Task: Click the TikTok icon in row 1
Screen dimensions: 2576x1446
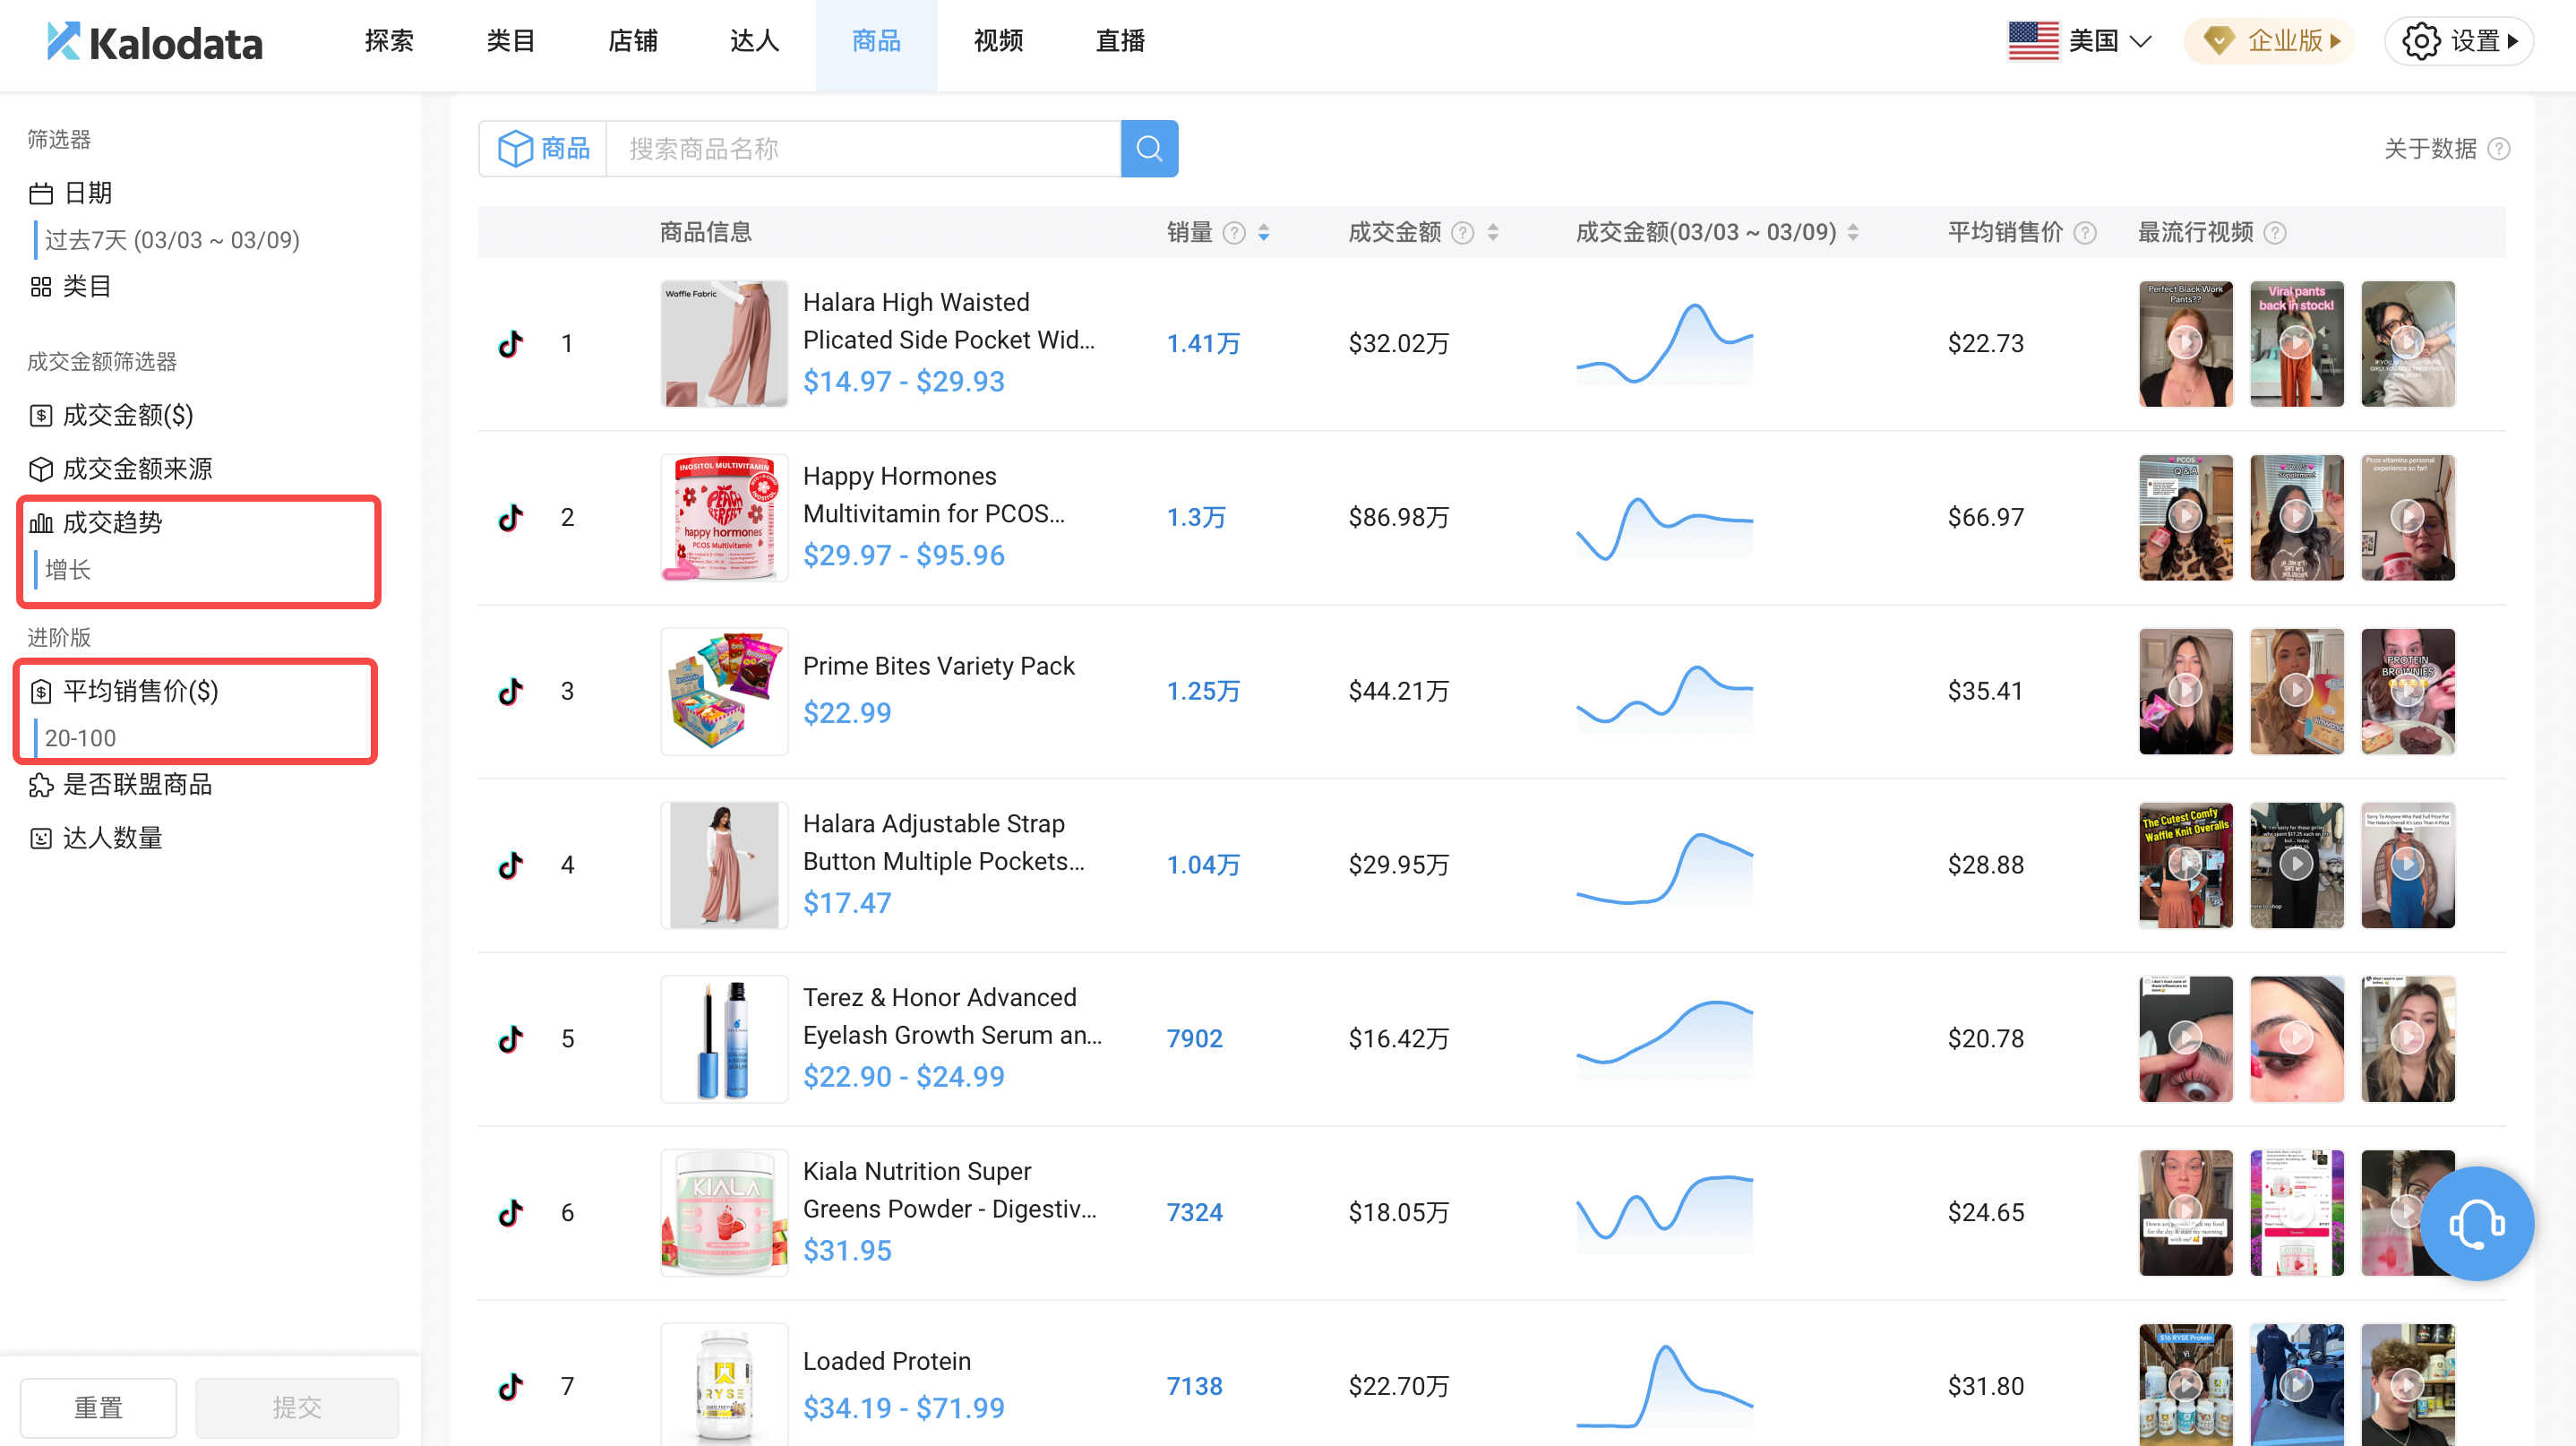Action: [x=511, y=344]
